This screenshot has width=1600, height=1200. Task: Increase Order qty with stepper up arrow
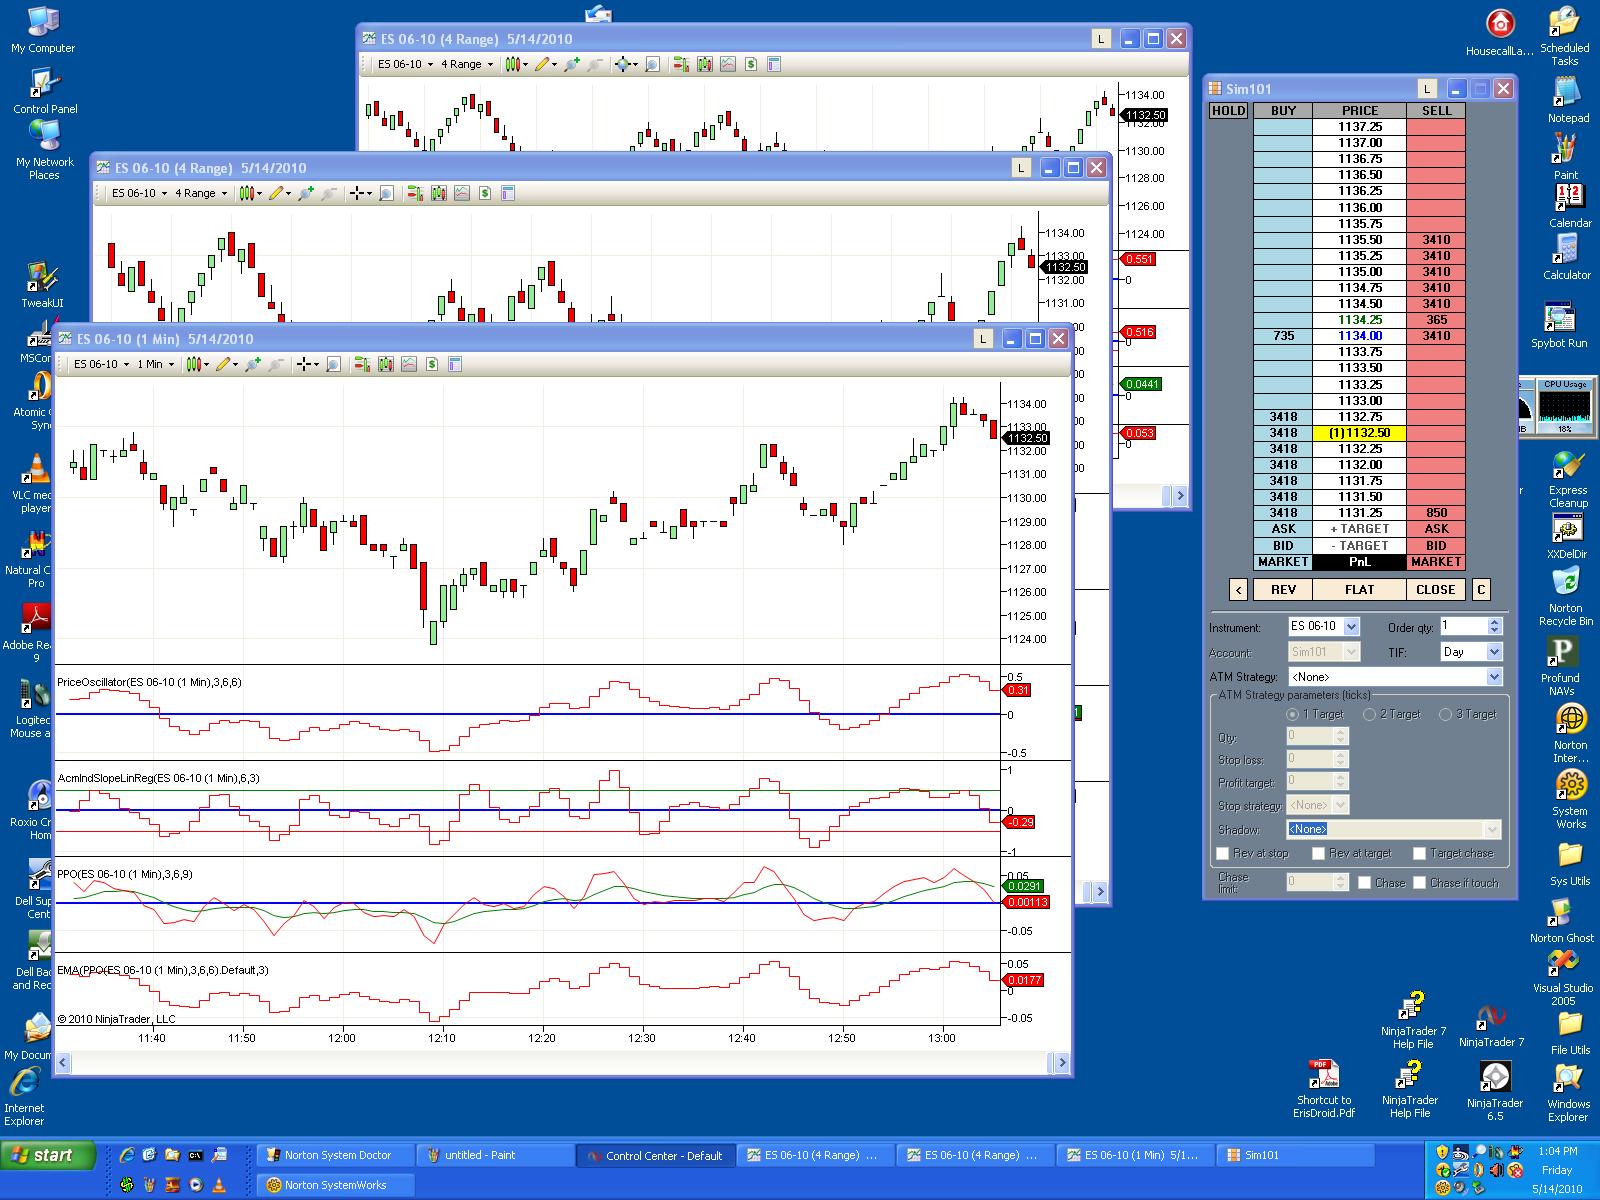tap(1495, 622)
